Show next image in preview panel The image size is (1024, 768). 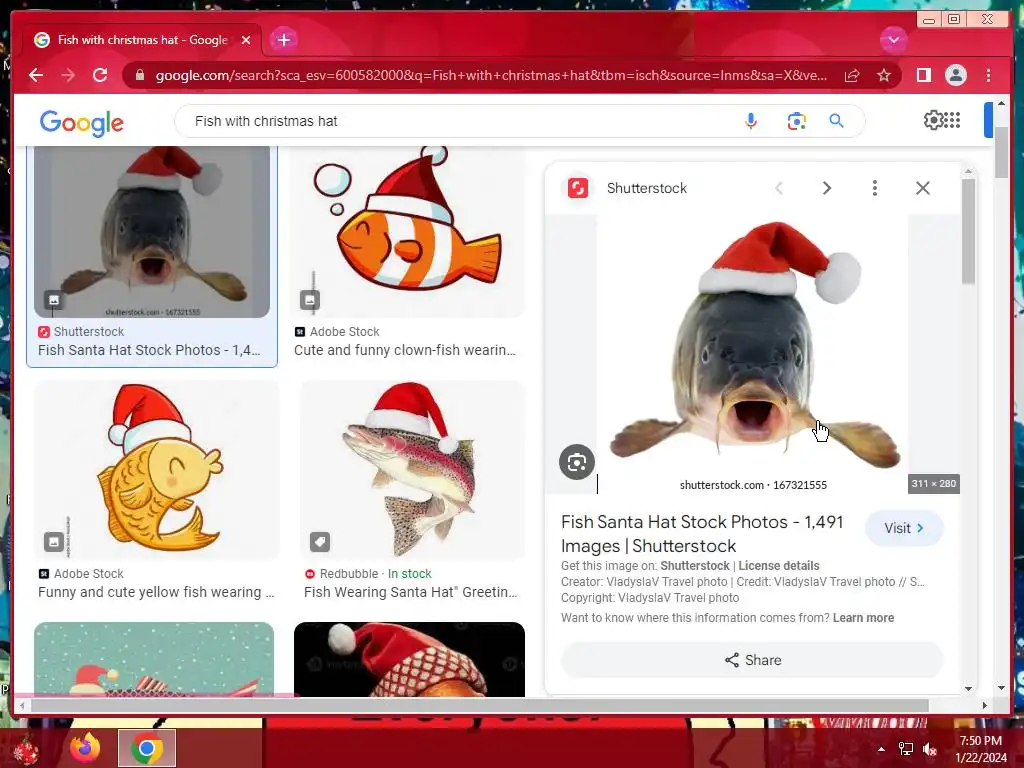click(827, 188)
